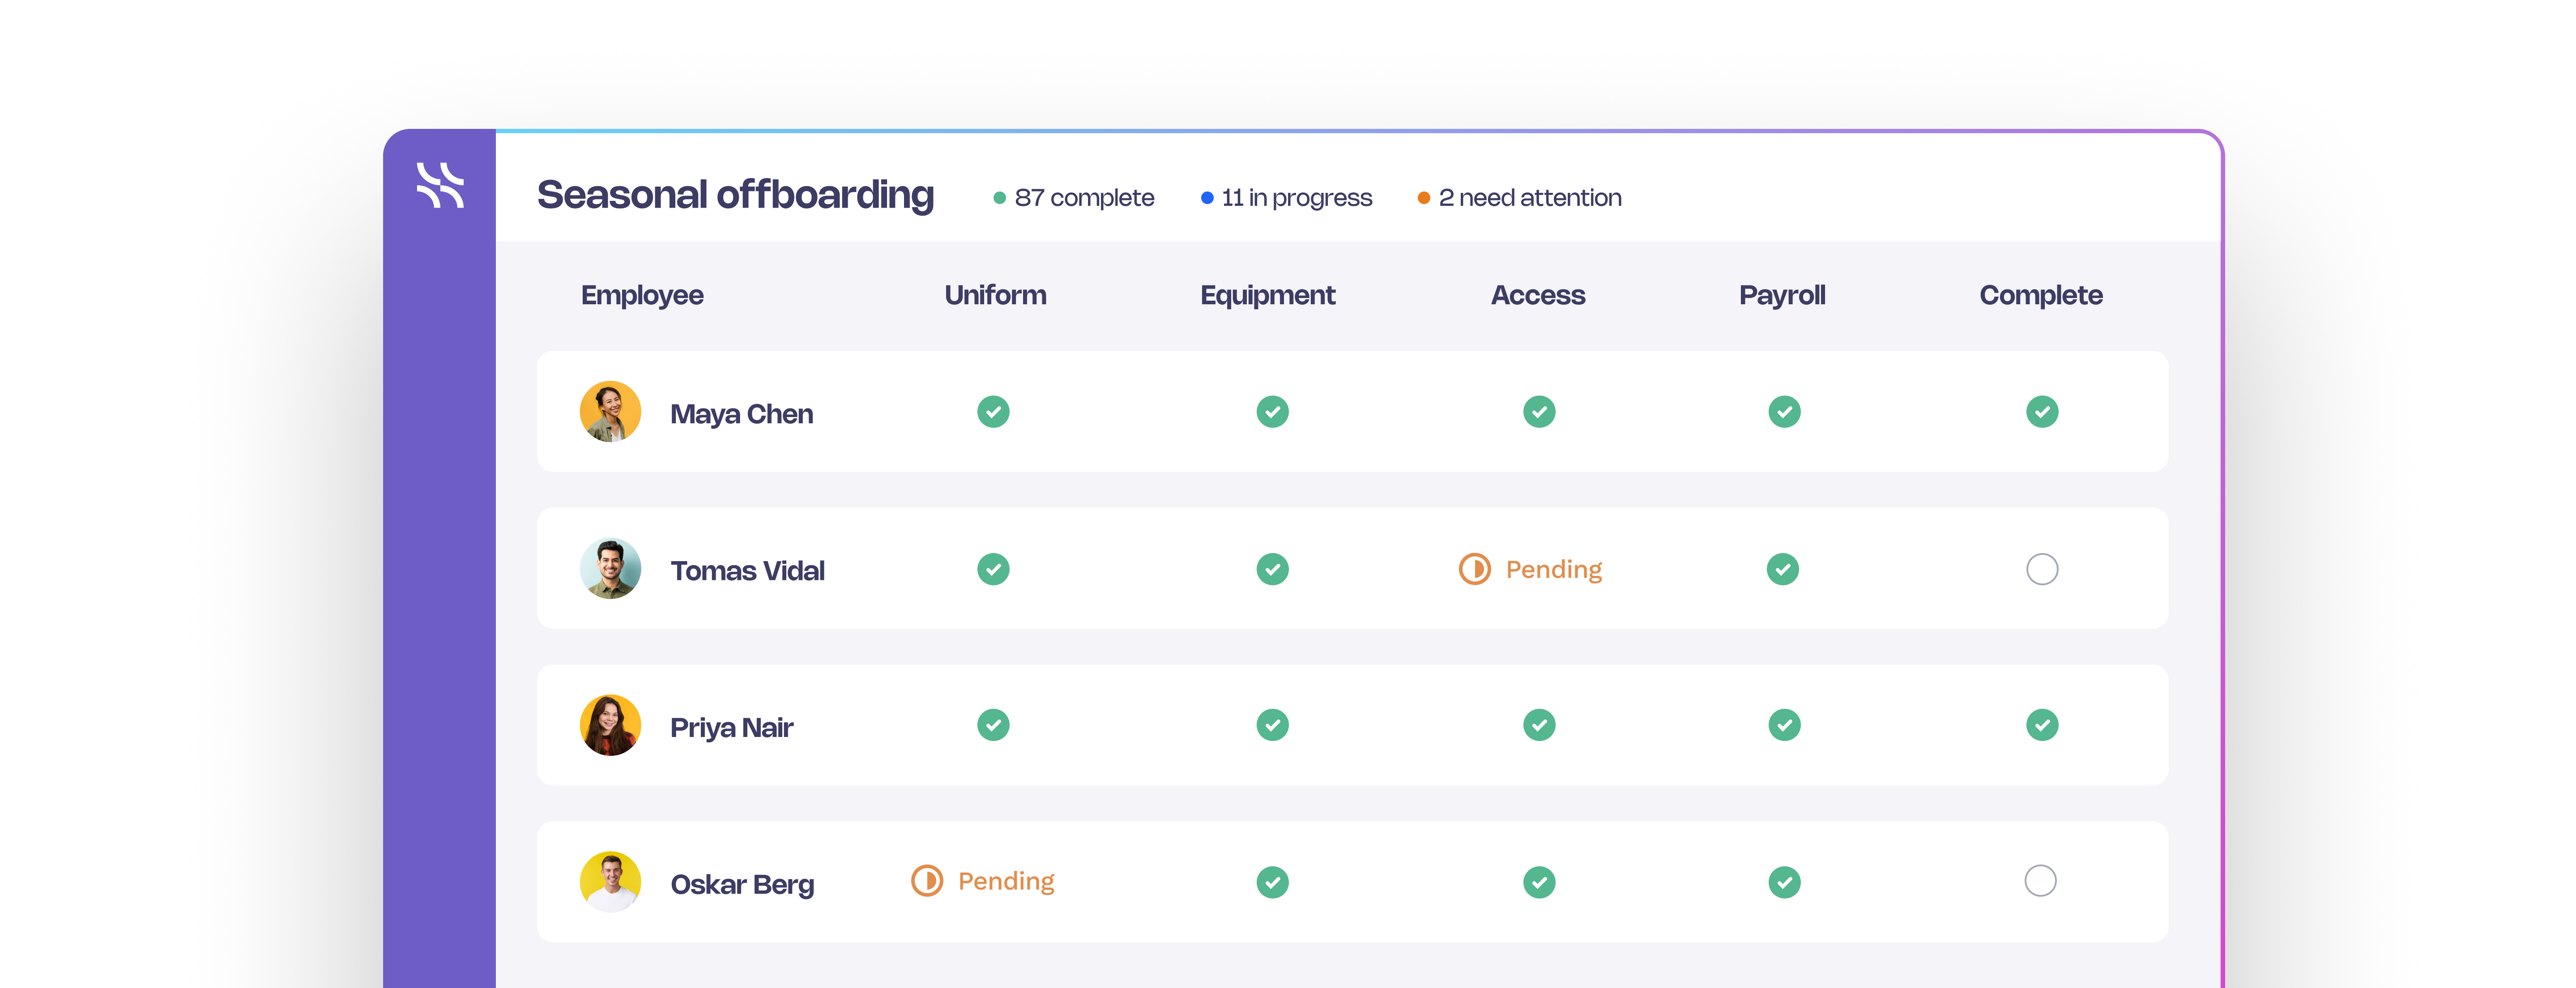Sort by the Employee column header
Image resolution: width=2576 pixels, height=988 pixels.
click(642, 295)
